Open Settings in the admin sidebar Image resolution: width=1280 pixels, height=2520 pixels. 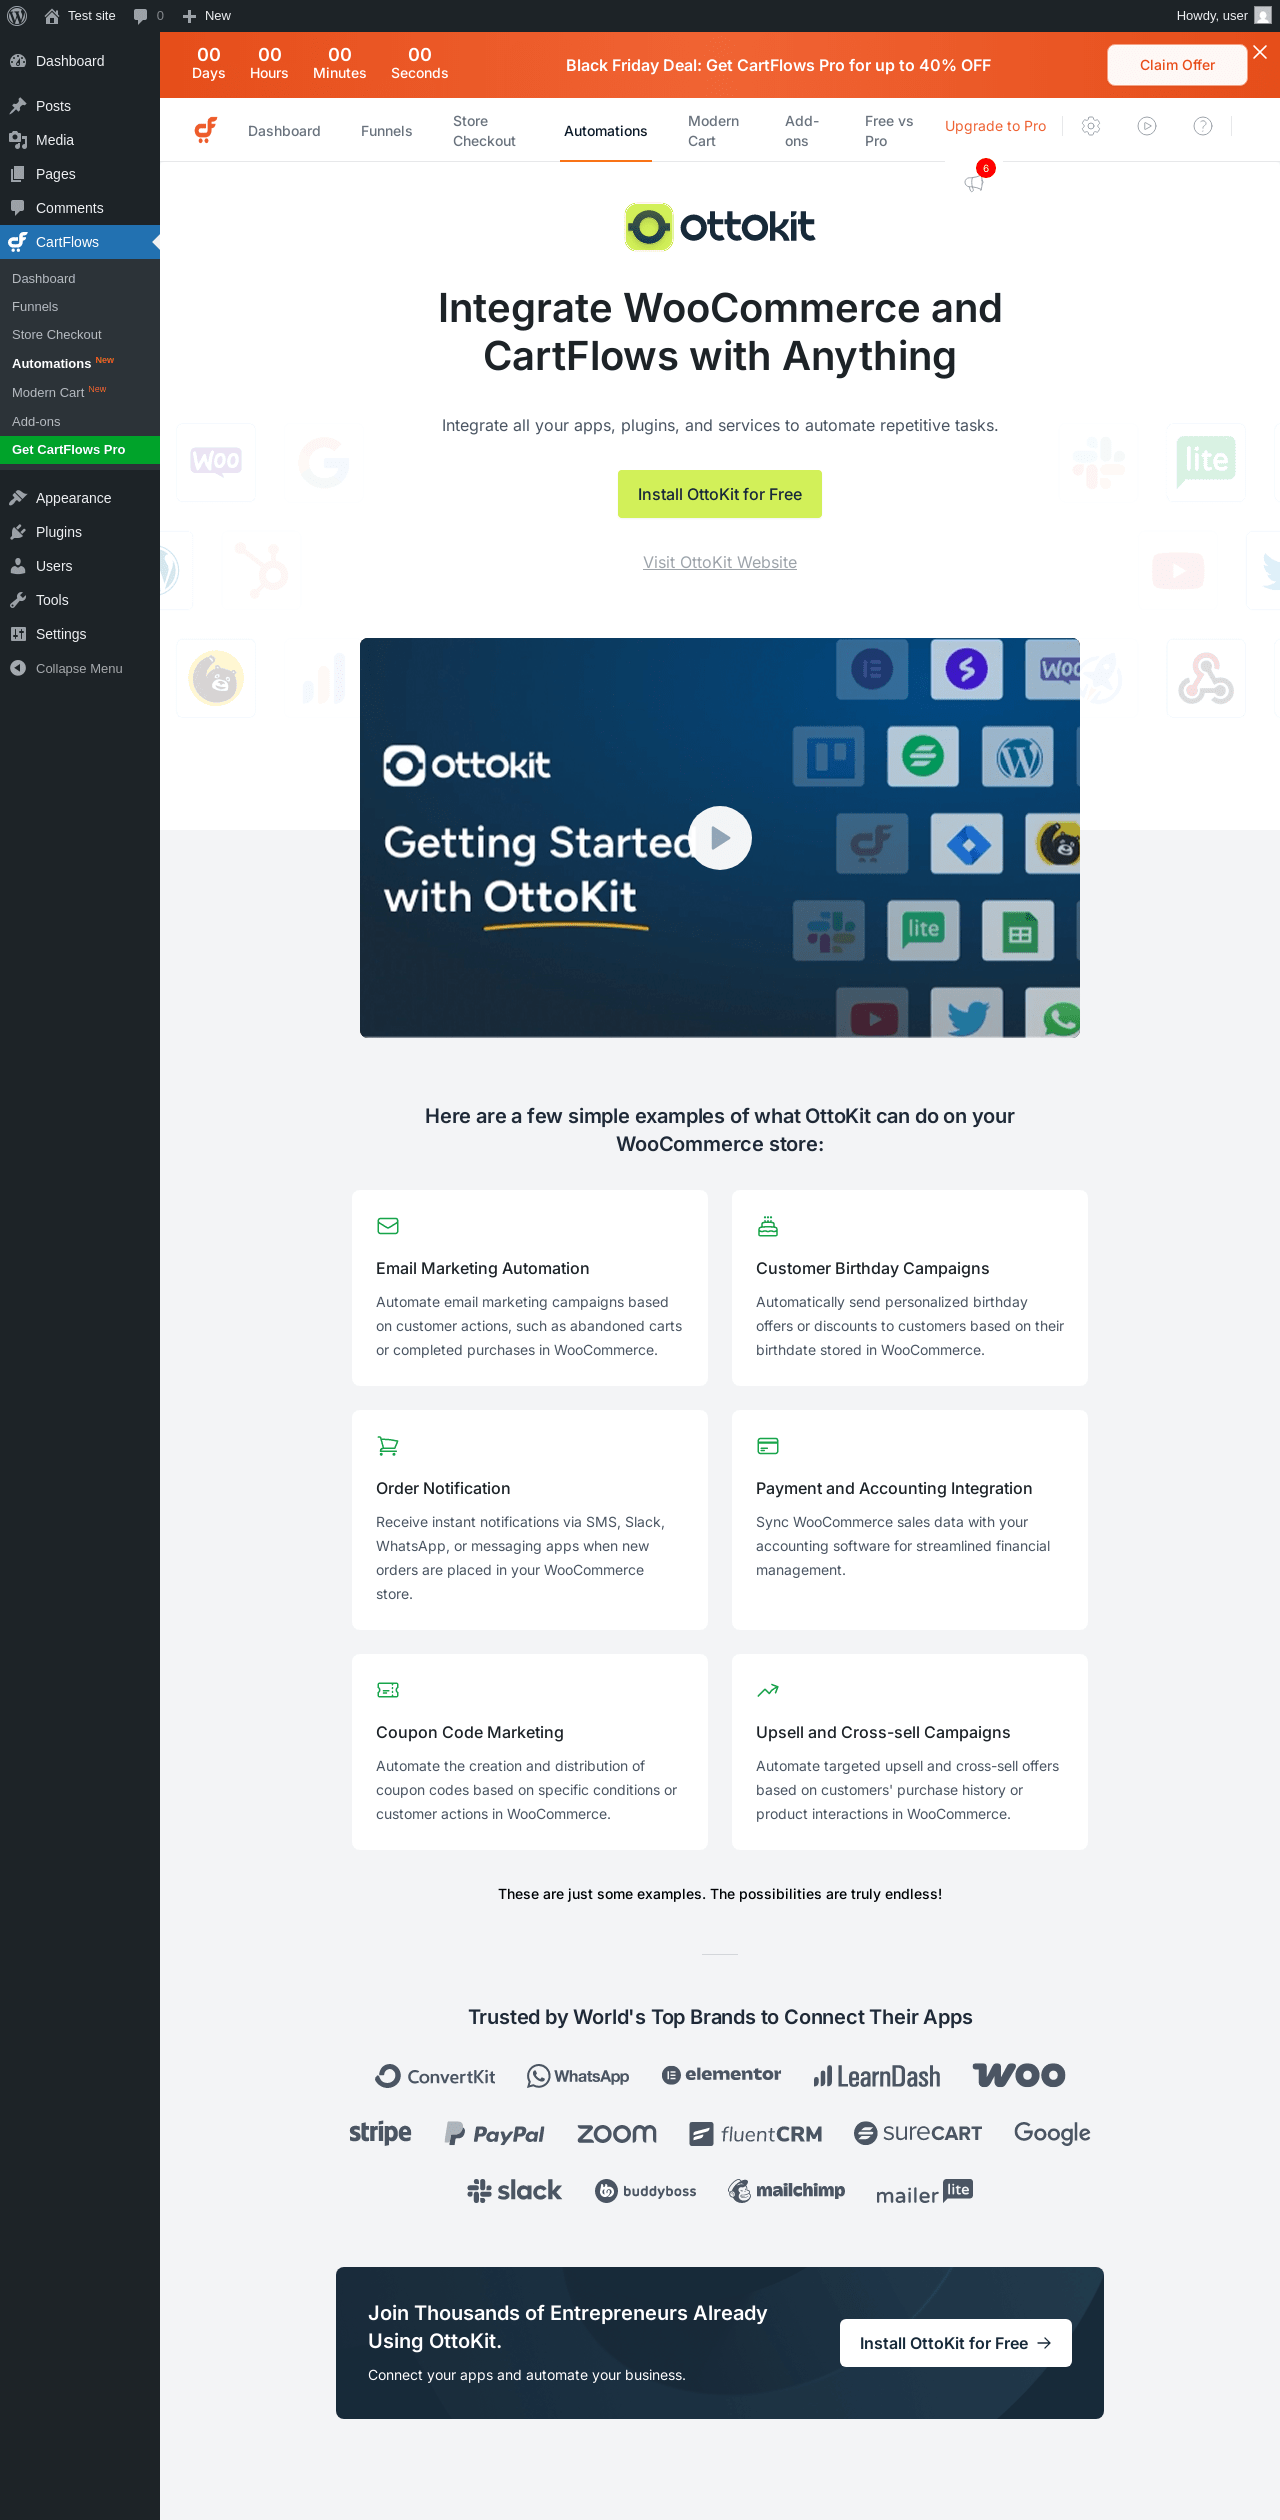[x=80, y=634]
